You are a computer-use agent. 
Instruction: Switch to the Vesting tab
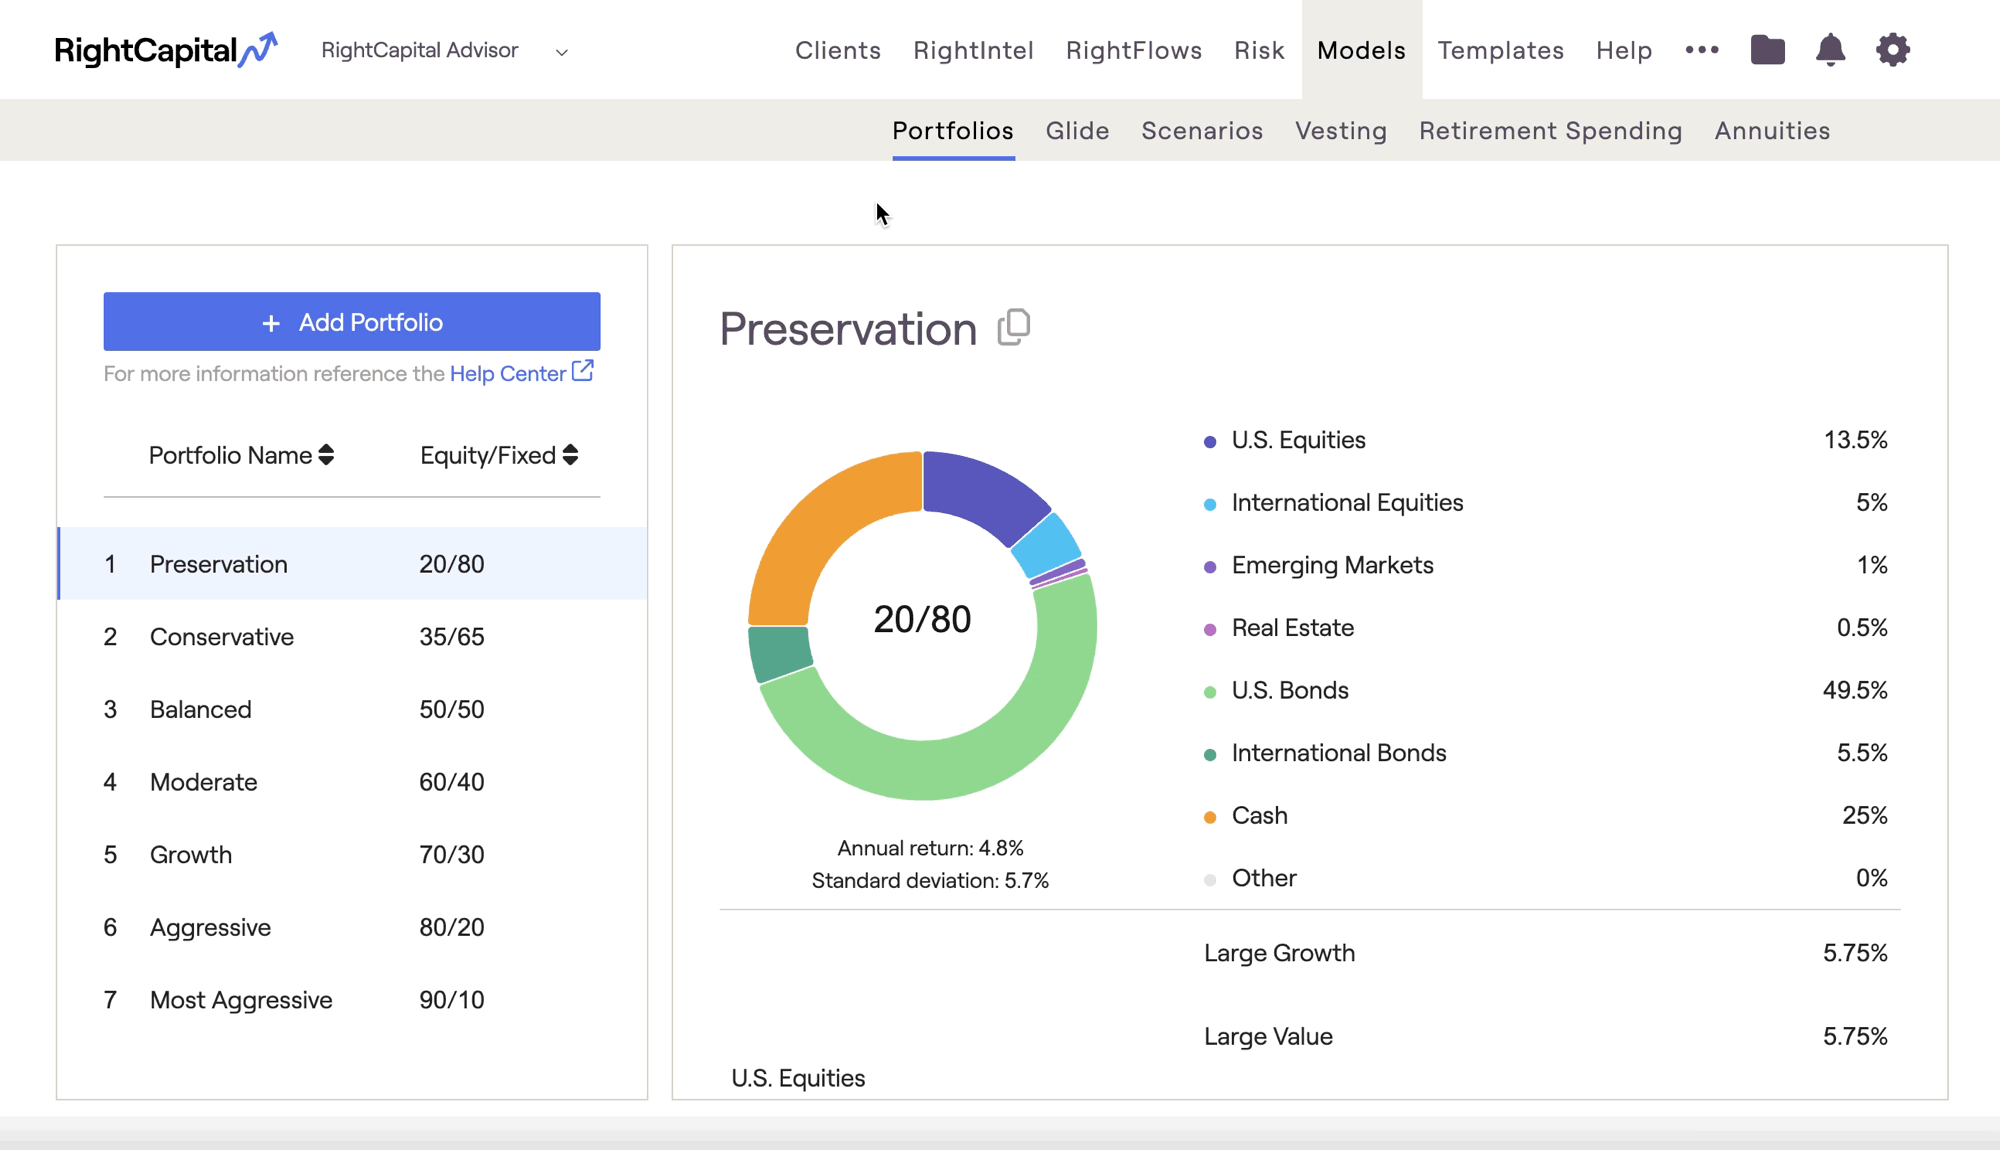[1341, 131]
